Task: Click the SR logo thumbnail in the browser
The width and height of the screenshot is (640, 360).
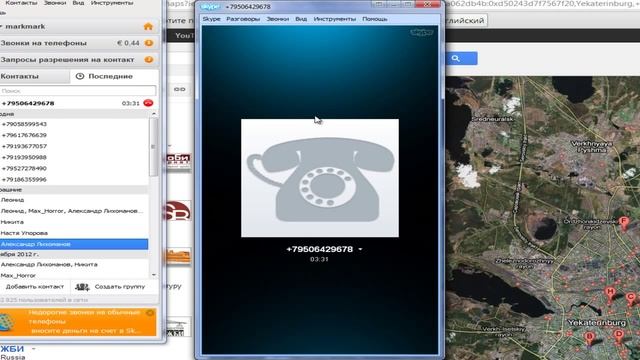Action: pyautogui.click(x=178, y=211)
